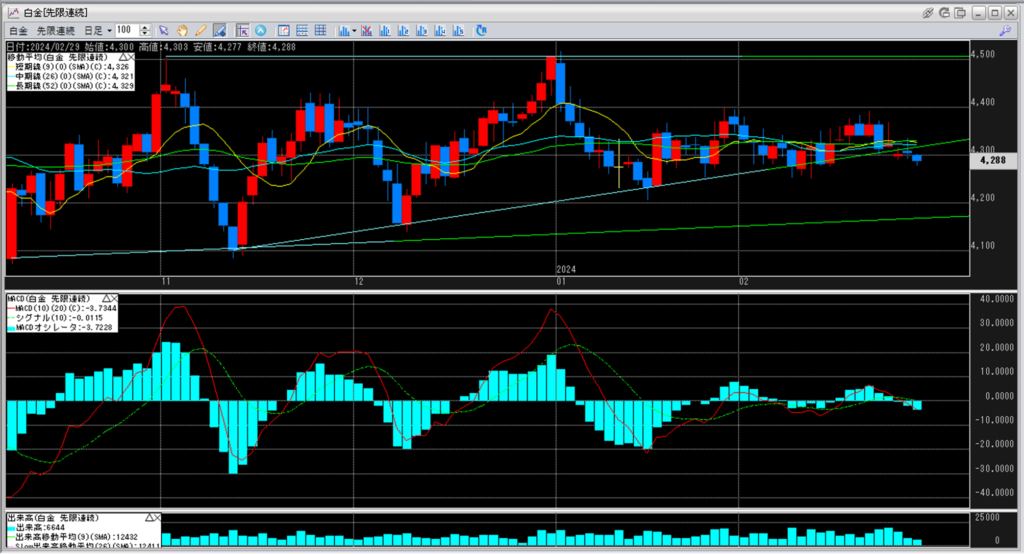This screenshot has height=554, width=1024.
Task: Open the three-column grid table view icon
Action: pyautogui.click(x=321, y=30)
